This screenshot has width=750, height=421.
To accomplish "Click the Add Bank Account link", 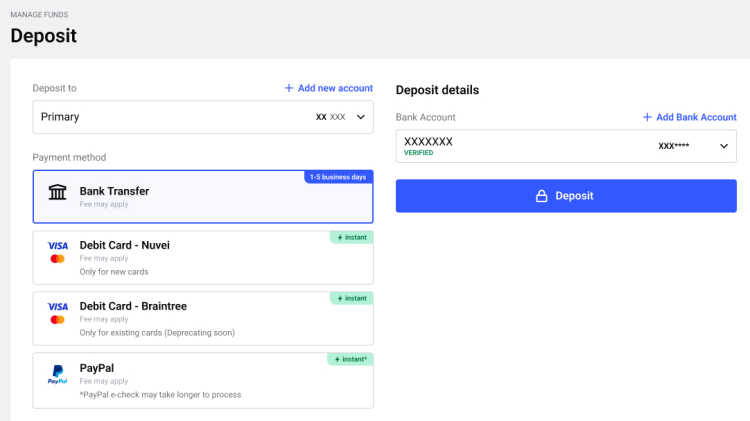I will pos(696,117).
